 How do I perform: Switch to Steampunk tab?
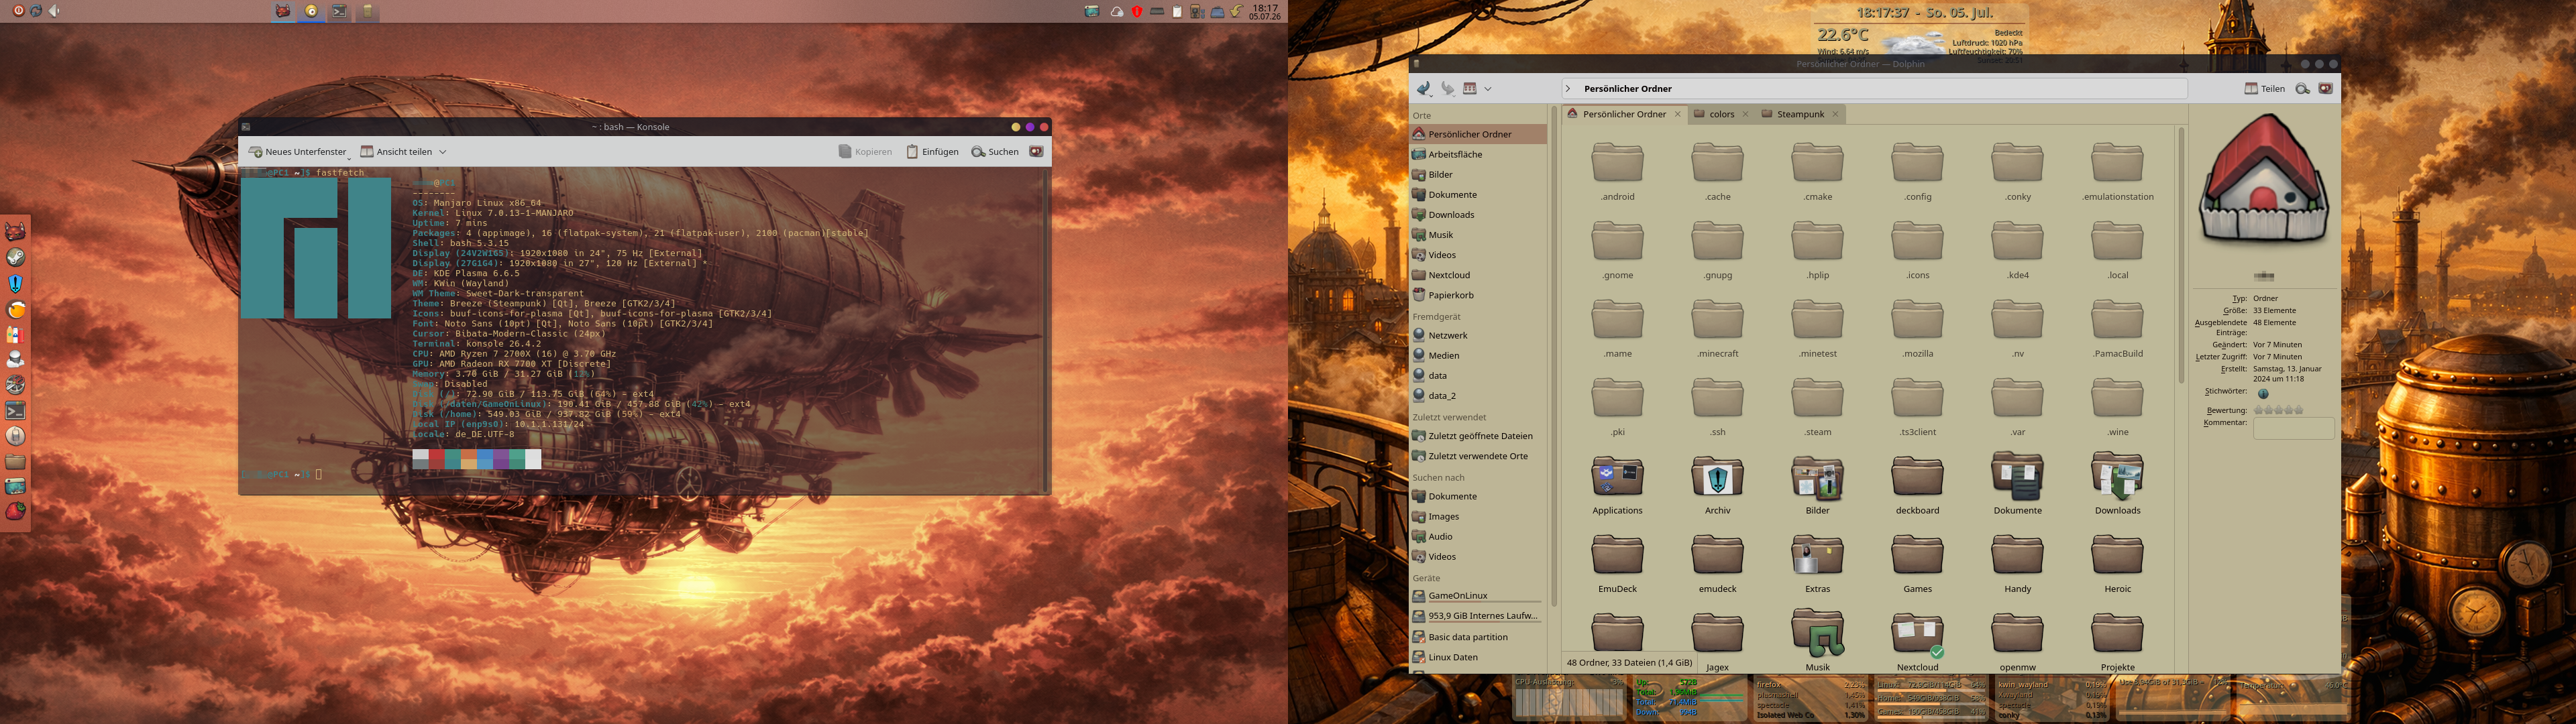(1800, 114)
